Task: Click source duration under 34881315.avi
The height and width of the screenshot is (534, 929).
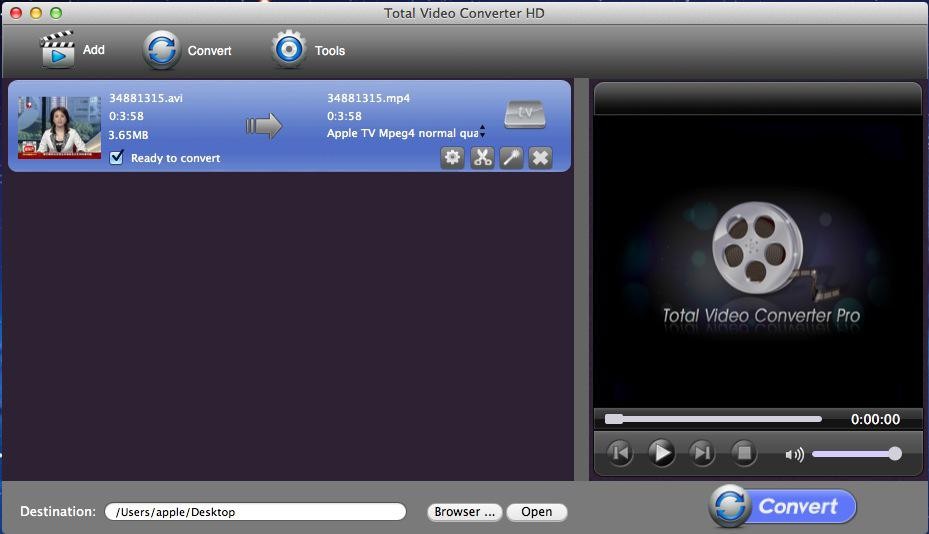Action: tap(126, 116)
